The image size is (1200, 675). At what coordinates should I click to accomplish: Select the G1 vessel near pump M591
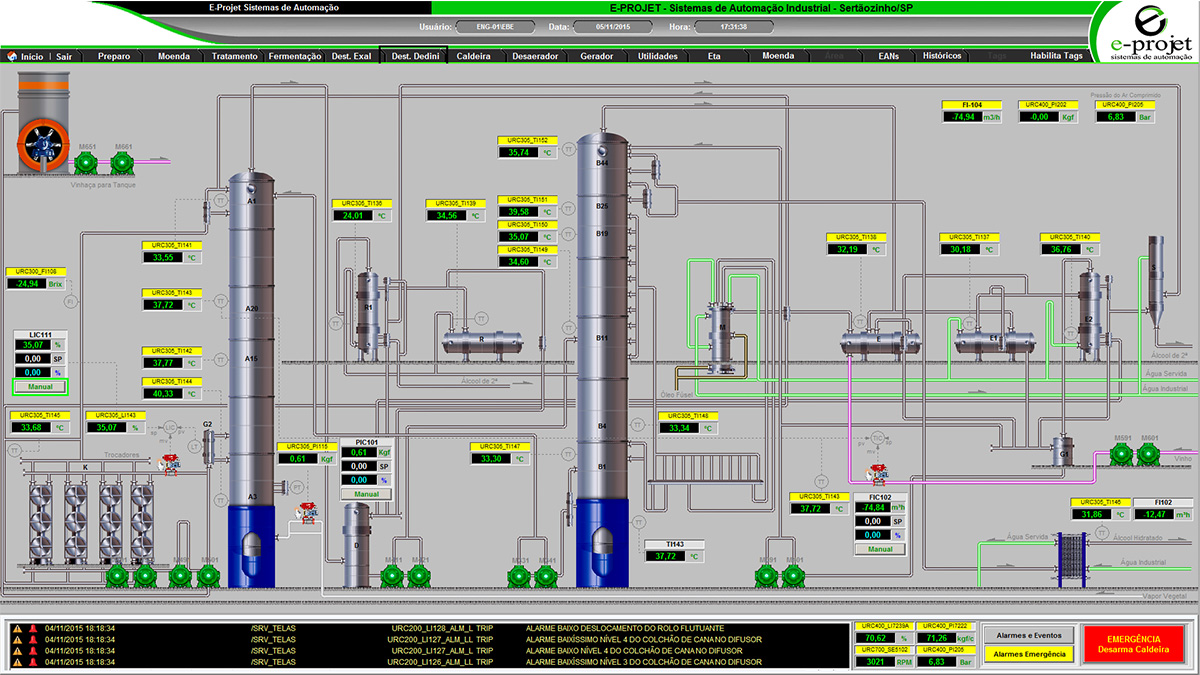click(1065, 450)
